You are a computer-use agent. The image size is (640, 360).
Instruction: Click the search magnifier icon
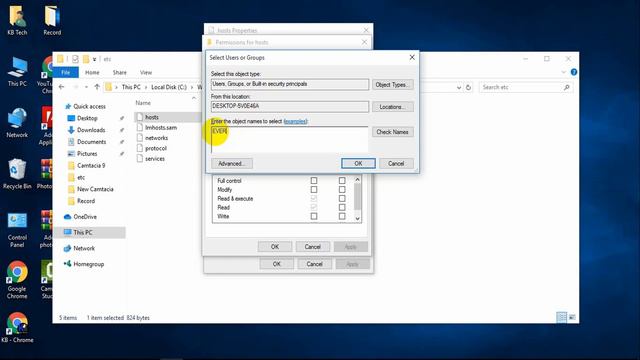pos(567,87)
